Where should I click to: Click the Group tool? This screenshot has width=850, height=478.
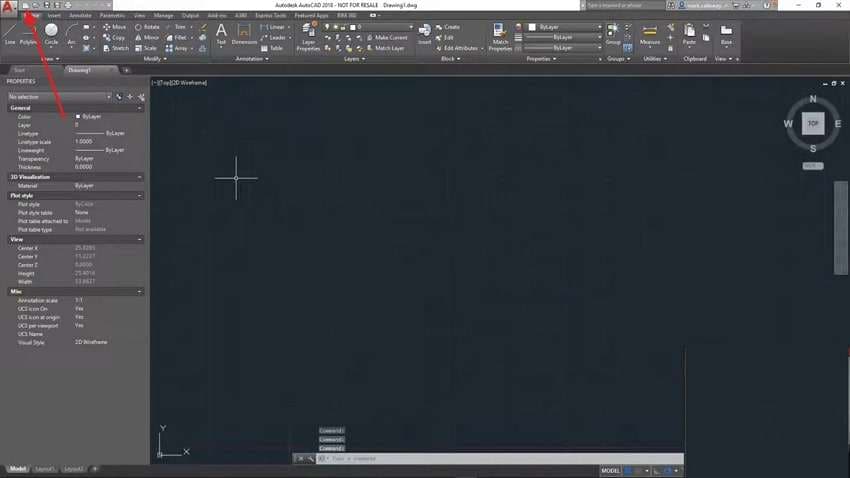point(613,34)
